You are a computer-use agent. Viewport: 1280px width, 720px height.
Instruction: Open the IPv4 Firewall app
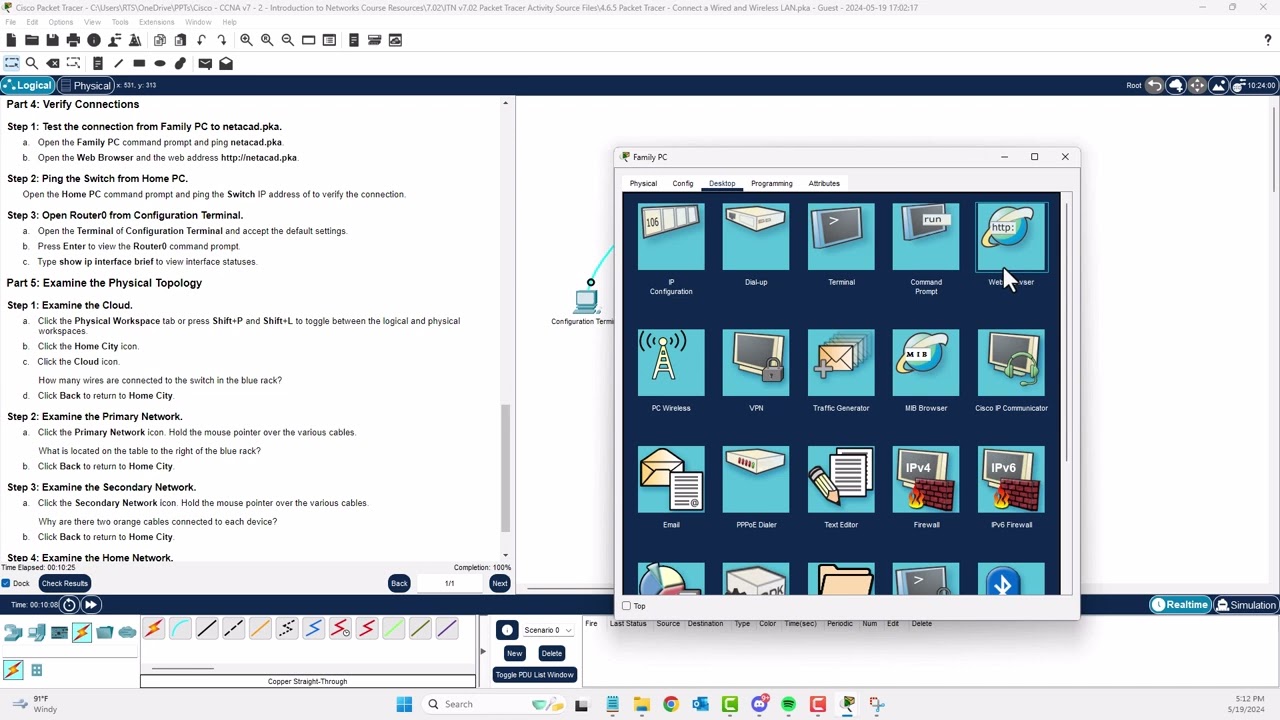(x=926, y=480)
